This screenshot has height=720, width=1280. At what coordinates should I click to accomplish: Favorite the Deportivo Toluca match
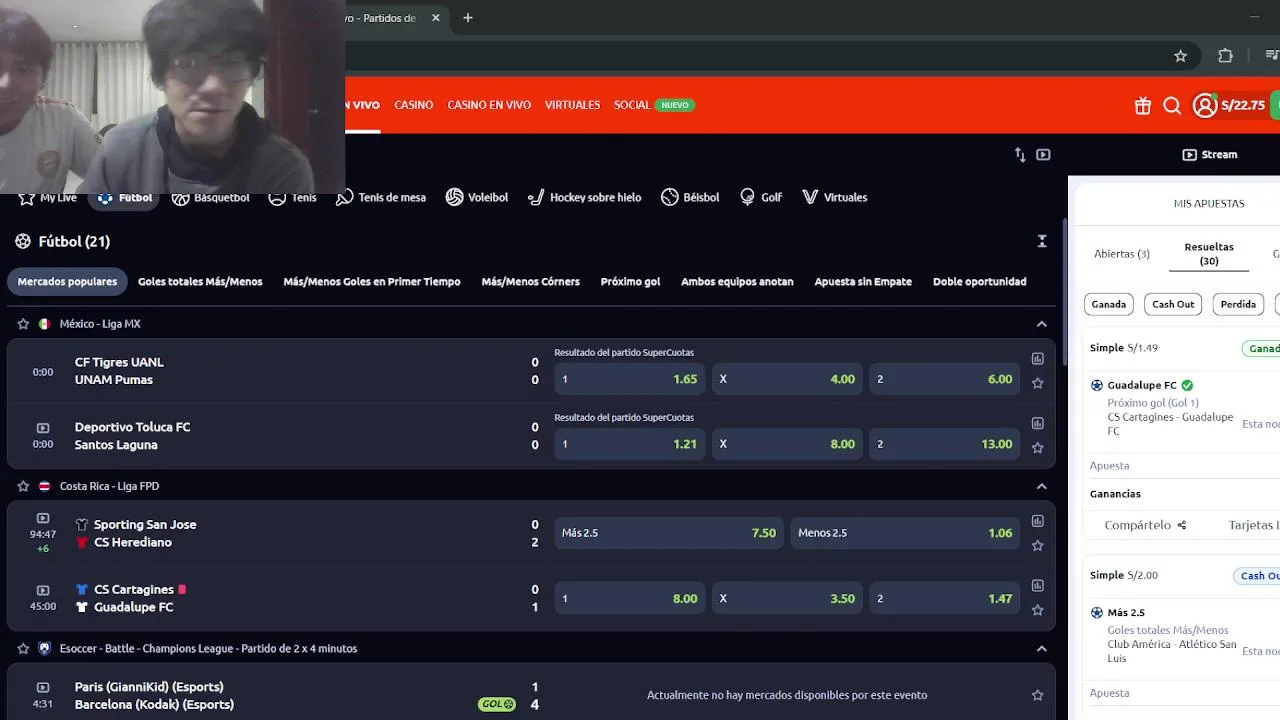(x=1037, y=448)
